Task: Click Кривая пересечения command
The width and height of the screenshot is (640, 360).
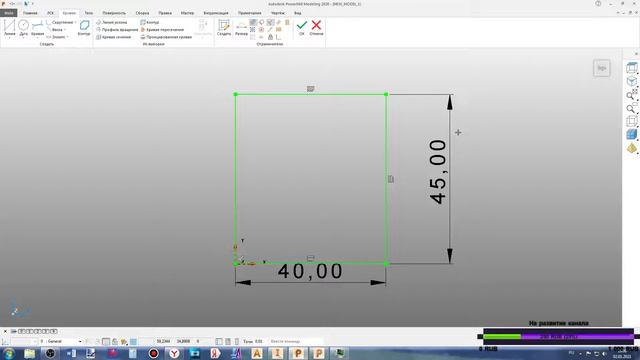Action: (x=162, y=30)
